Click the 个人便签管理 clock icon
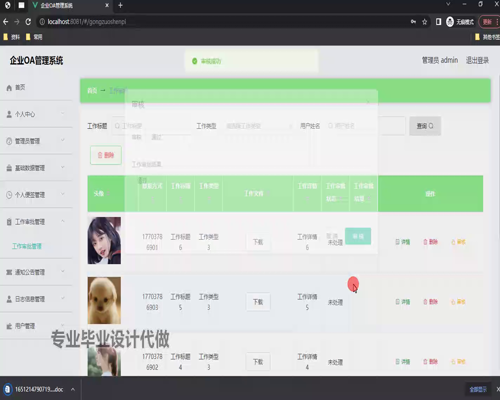Image resolution: width=500 pixels, height=400 pixels. coord(9,195)
